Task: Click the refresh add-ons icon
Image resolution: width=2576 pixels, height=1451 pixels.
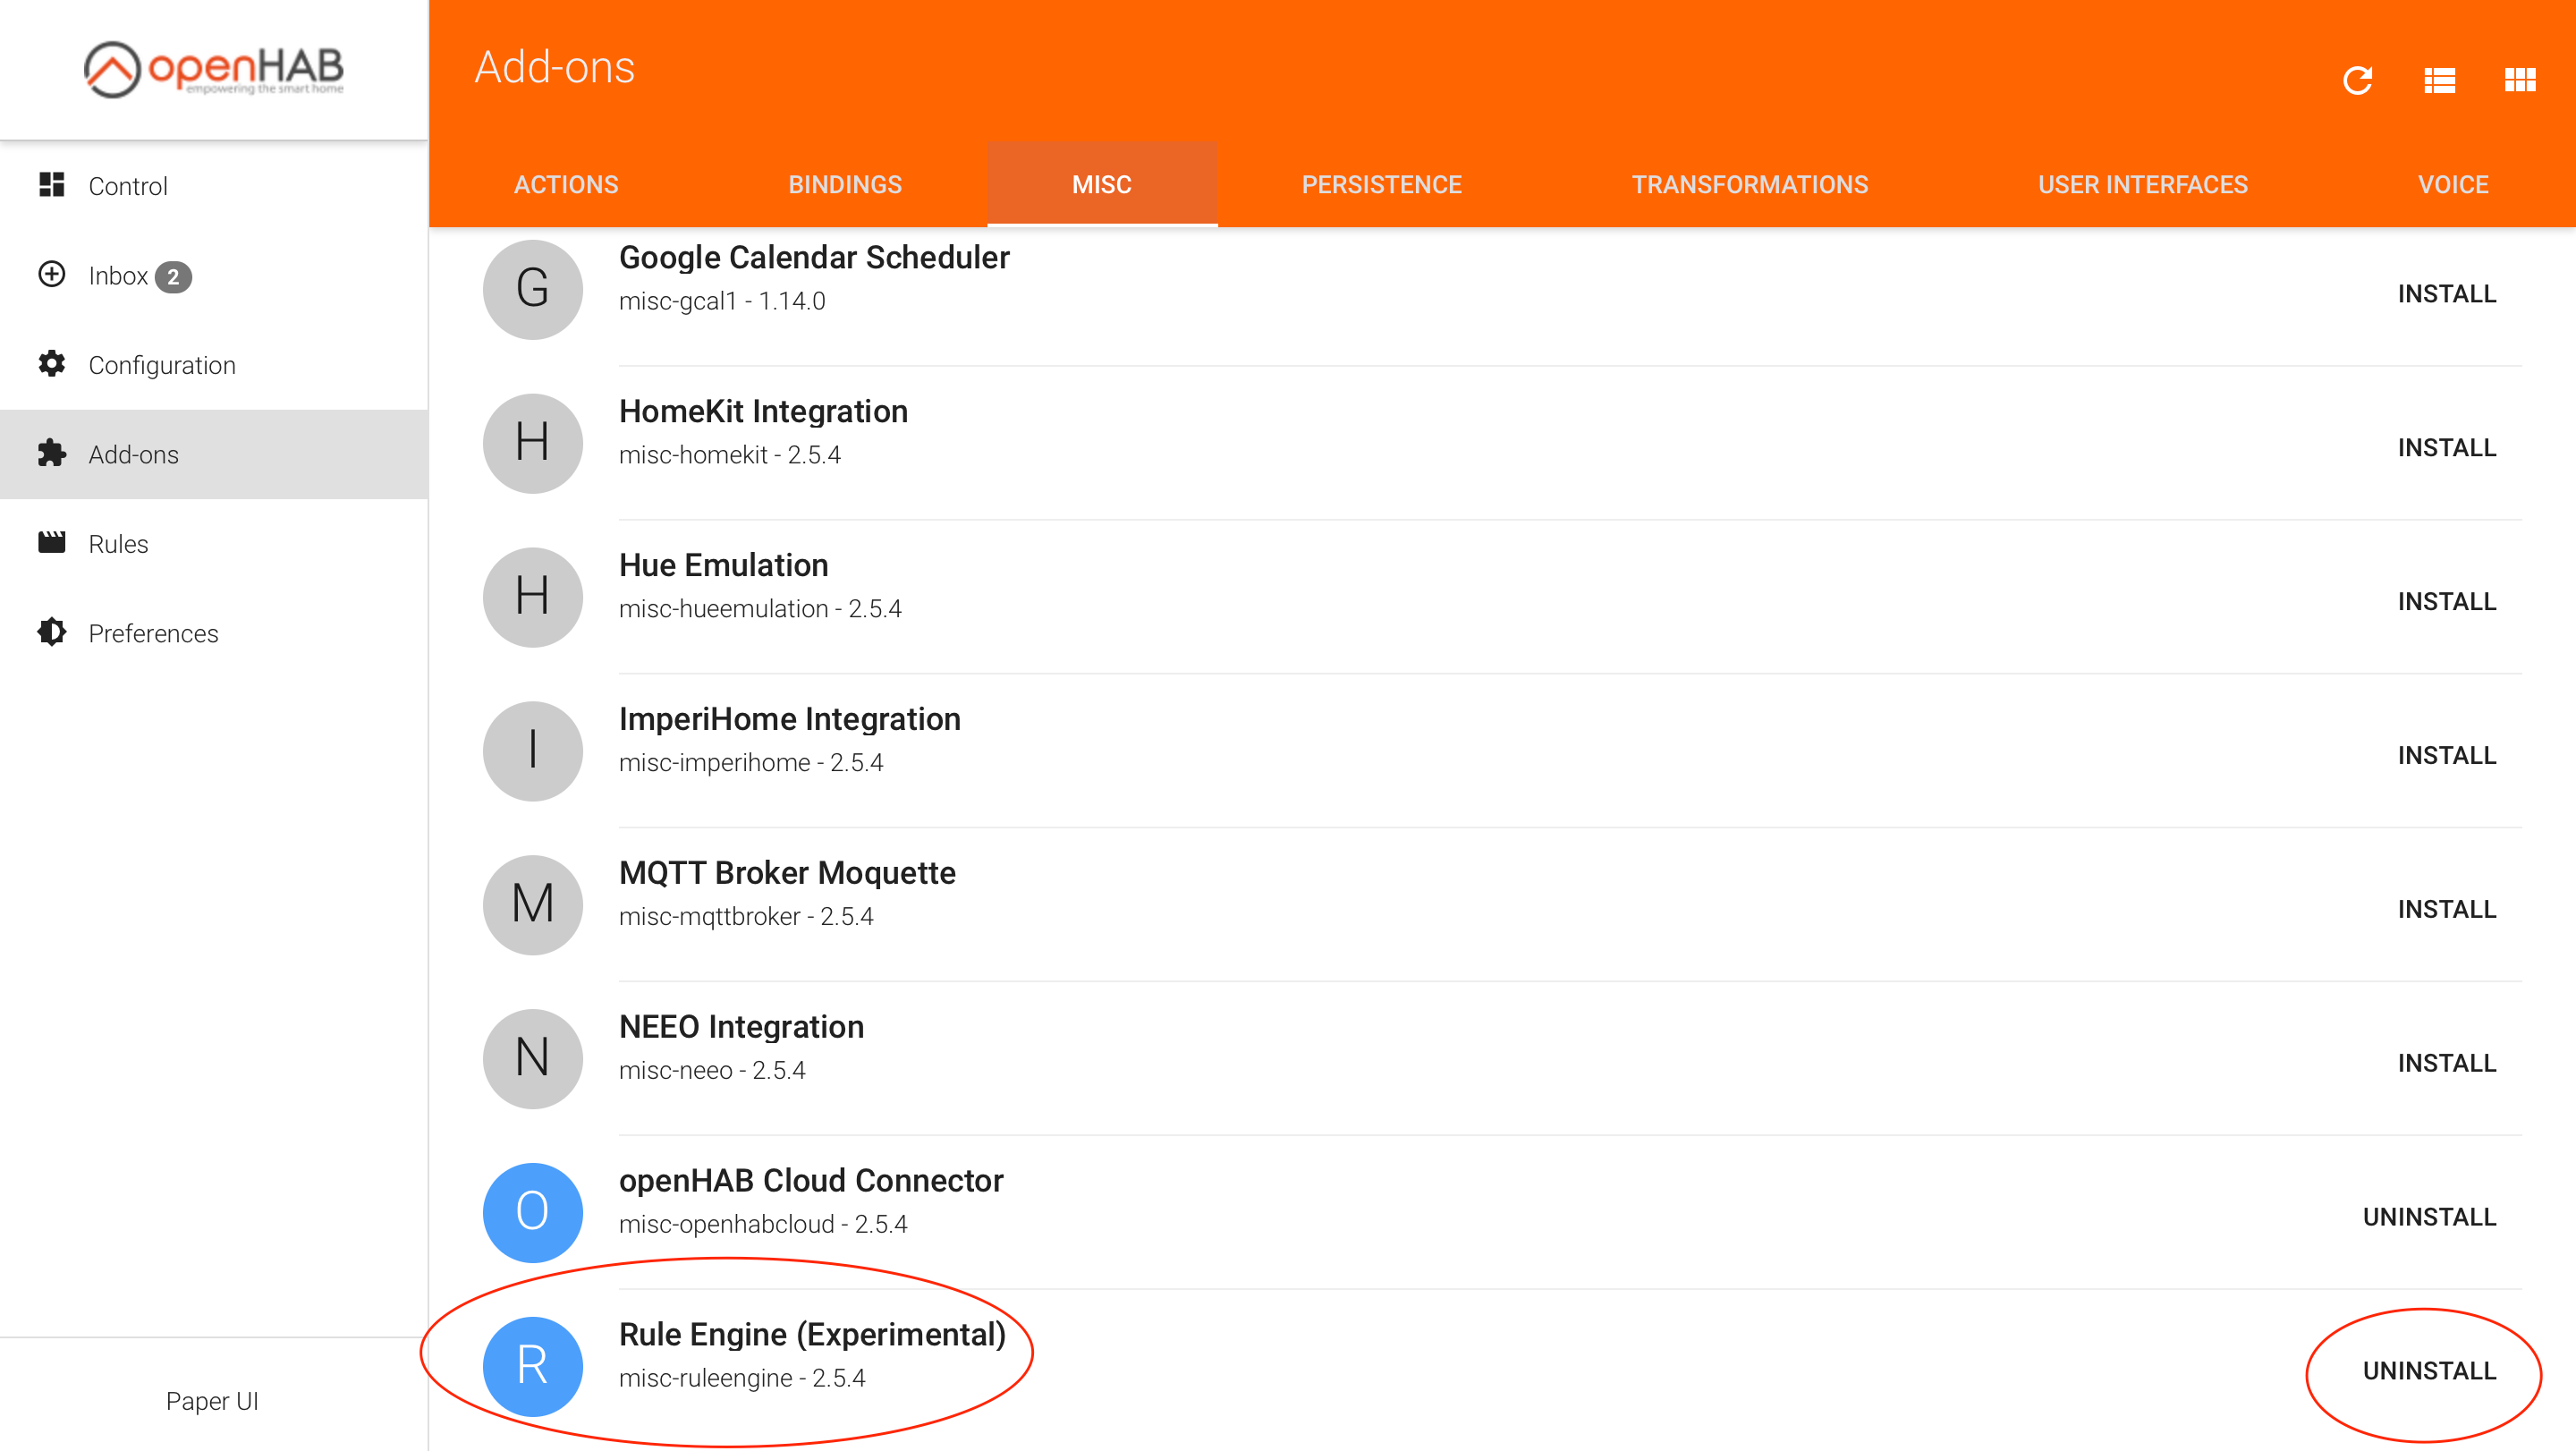Action: [x=2357, y=80]
